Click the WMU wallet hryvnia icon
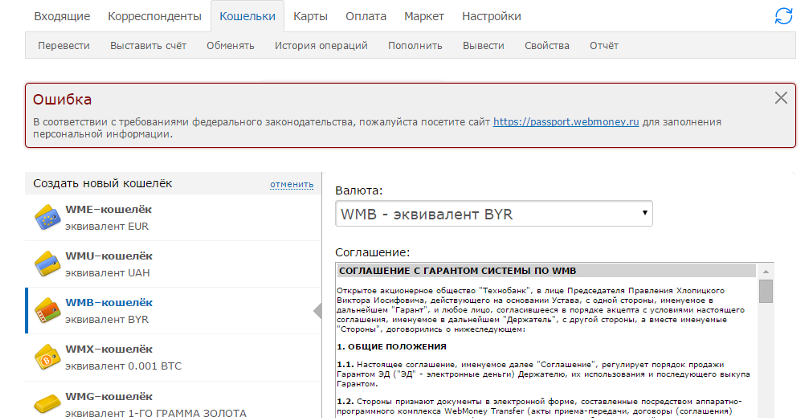 point(47,264)
